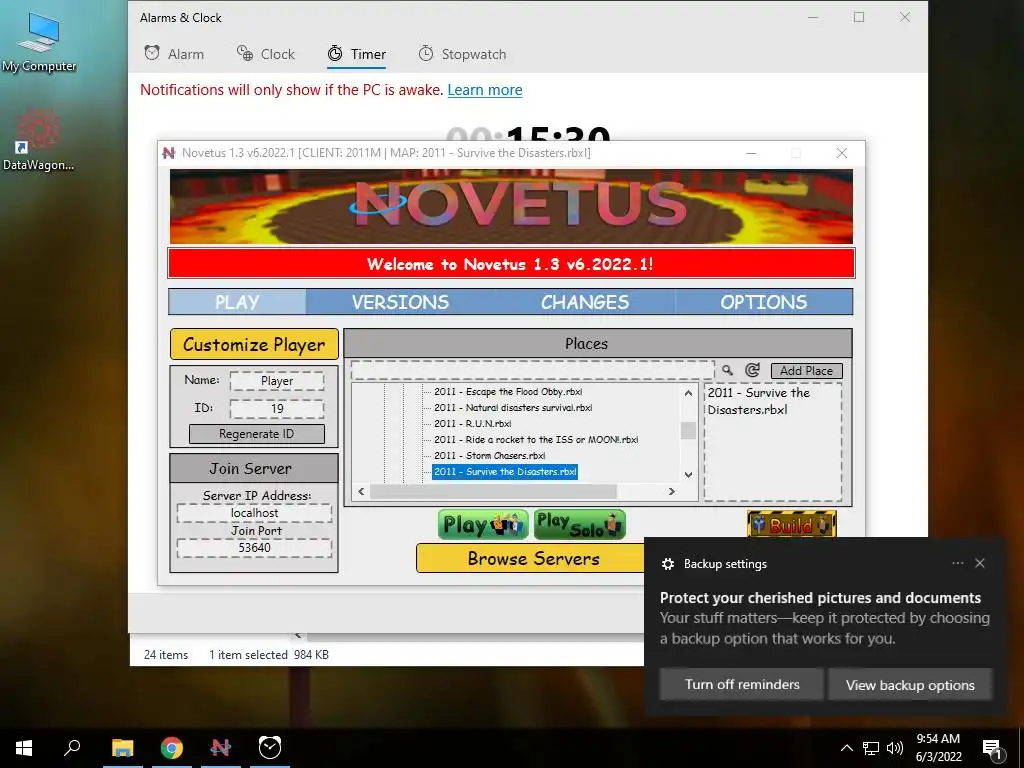Follow the Learn more link
The width and height of the screenshot is (1024, 768).
[x=485, y=90]
